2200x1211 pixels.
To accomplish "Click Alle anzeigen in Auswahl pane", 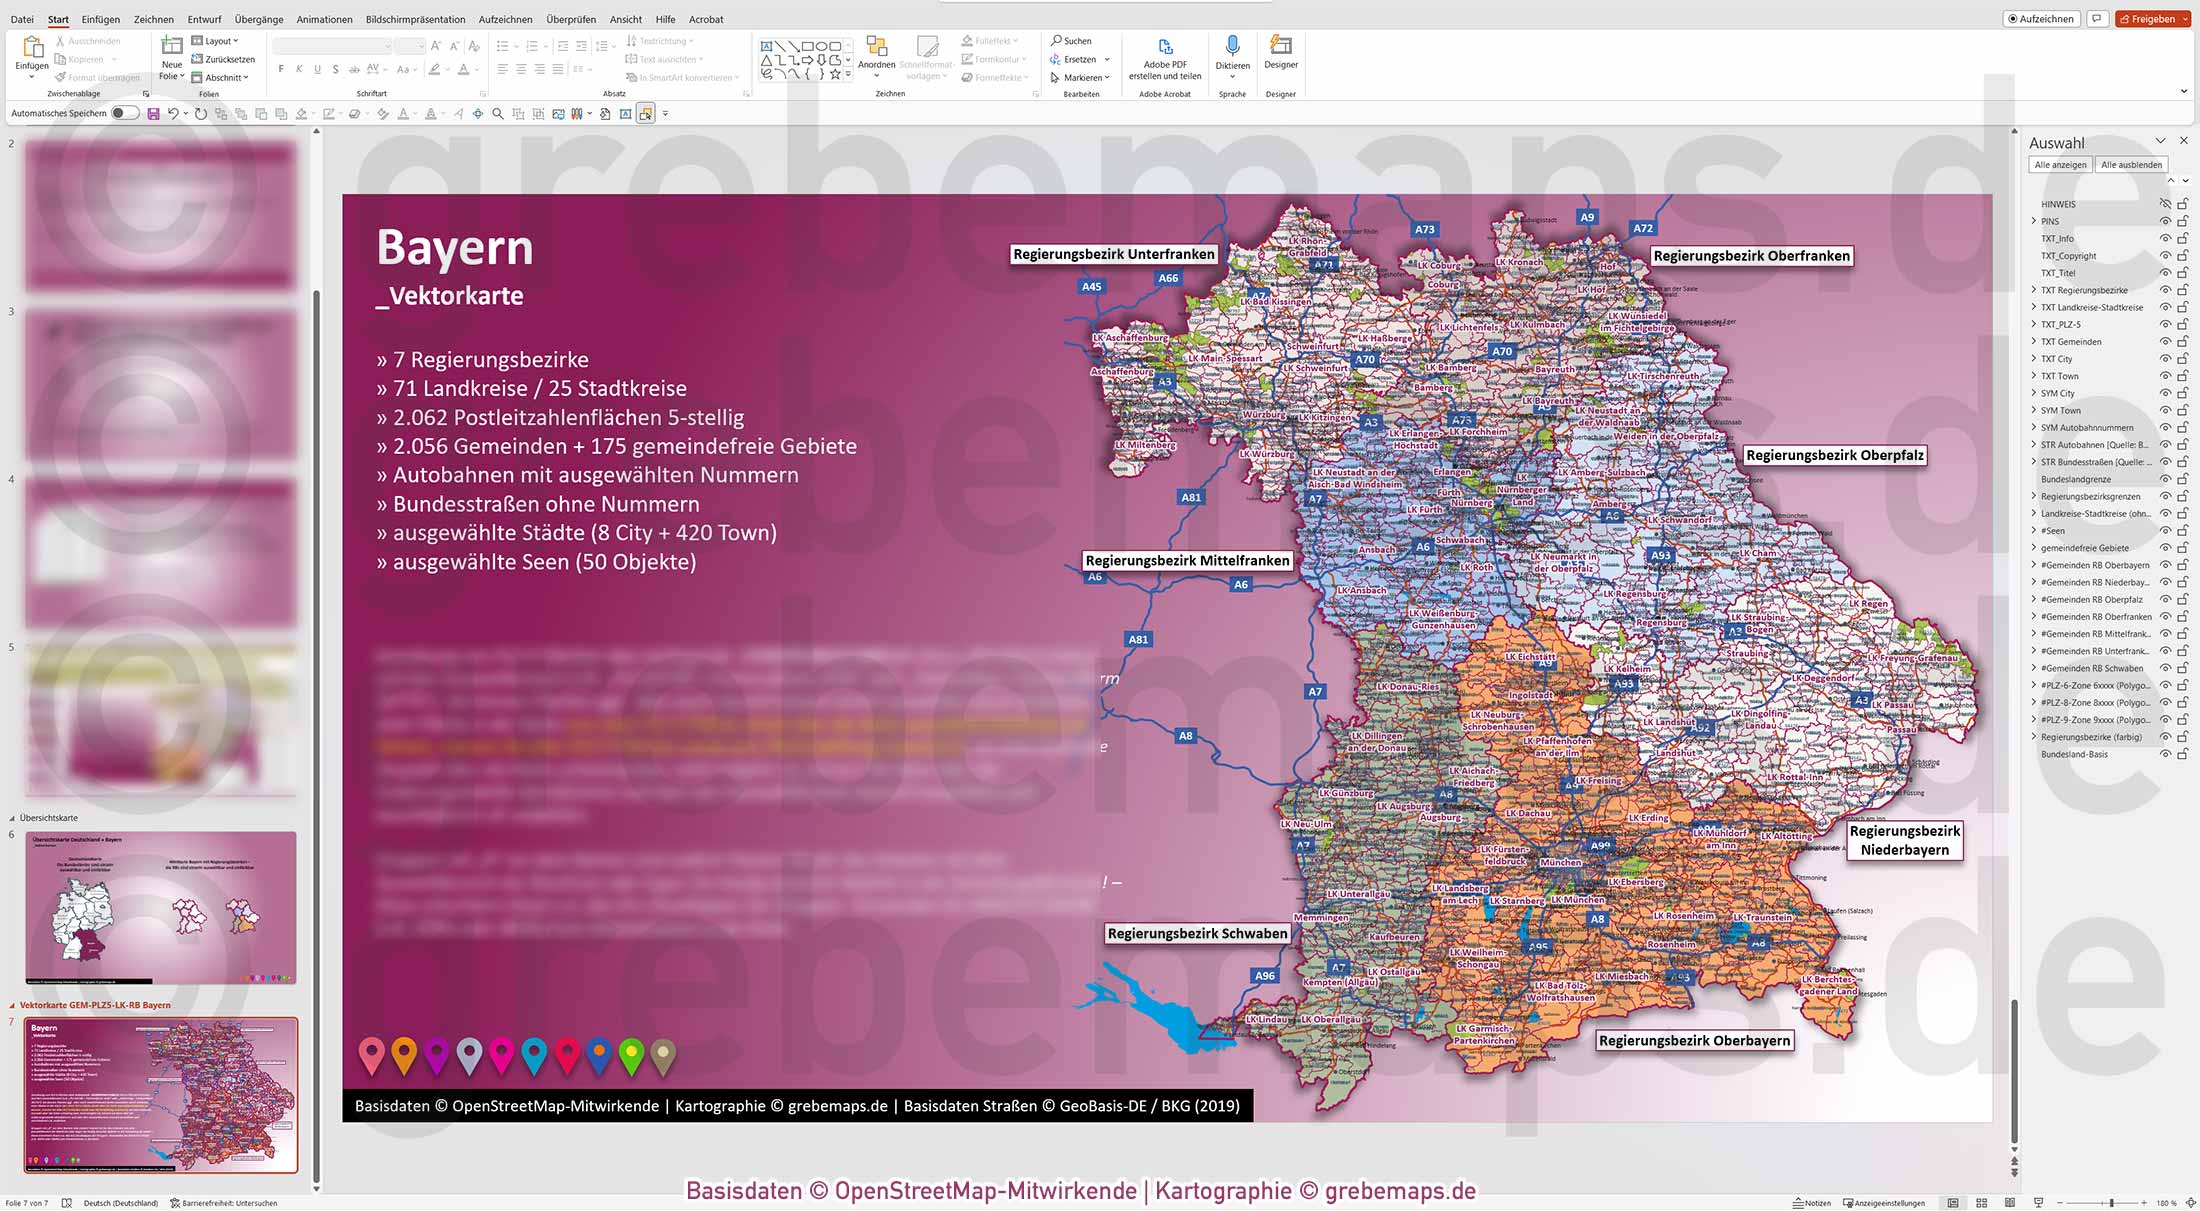I will tap(2059, 164).
